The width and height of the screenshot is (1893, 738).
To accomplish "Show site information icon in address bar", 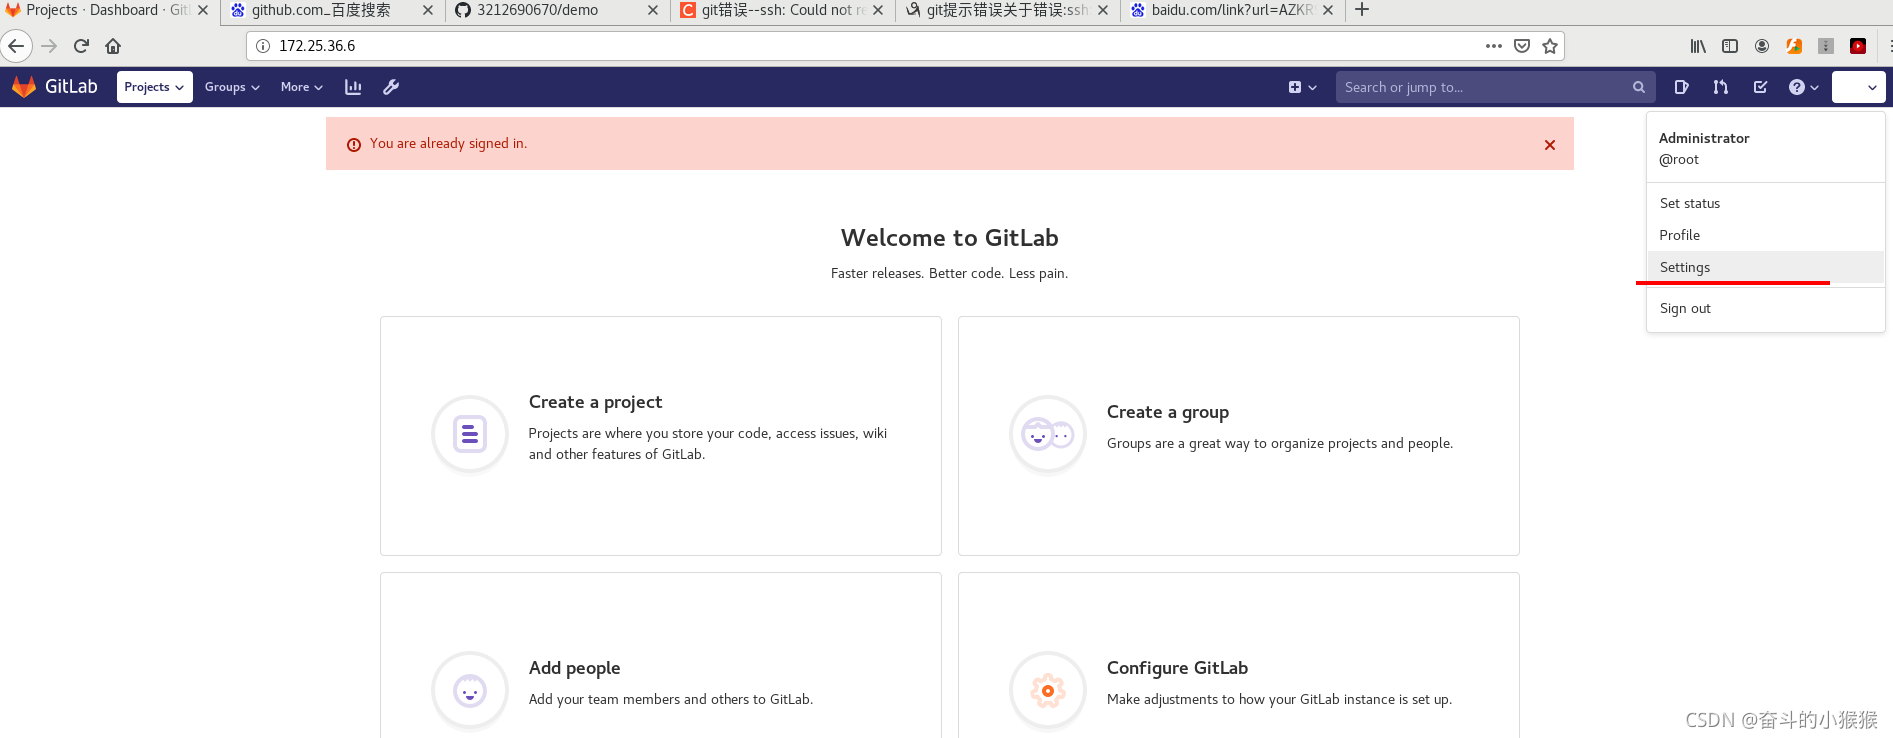I will tap(263, 46).
